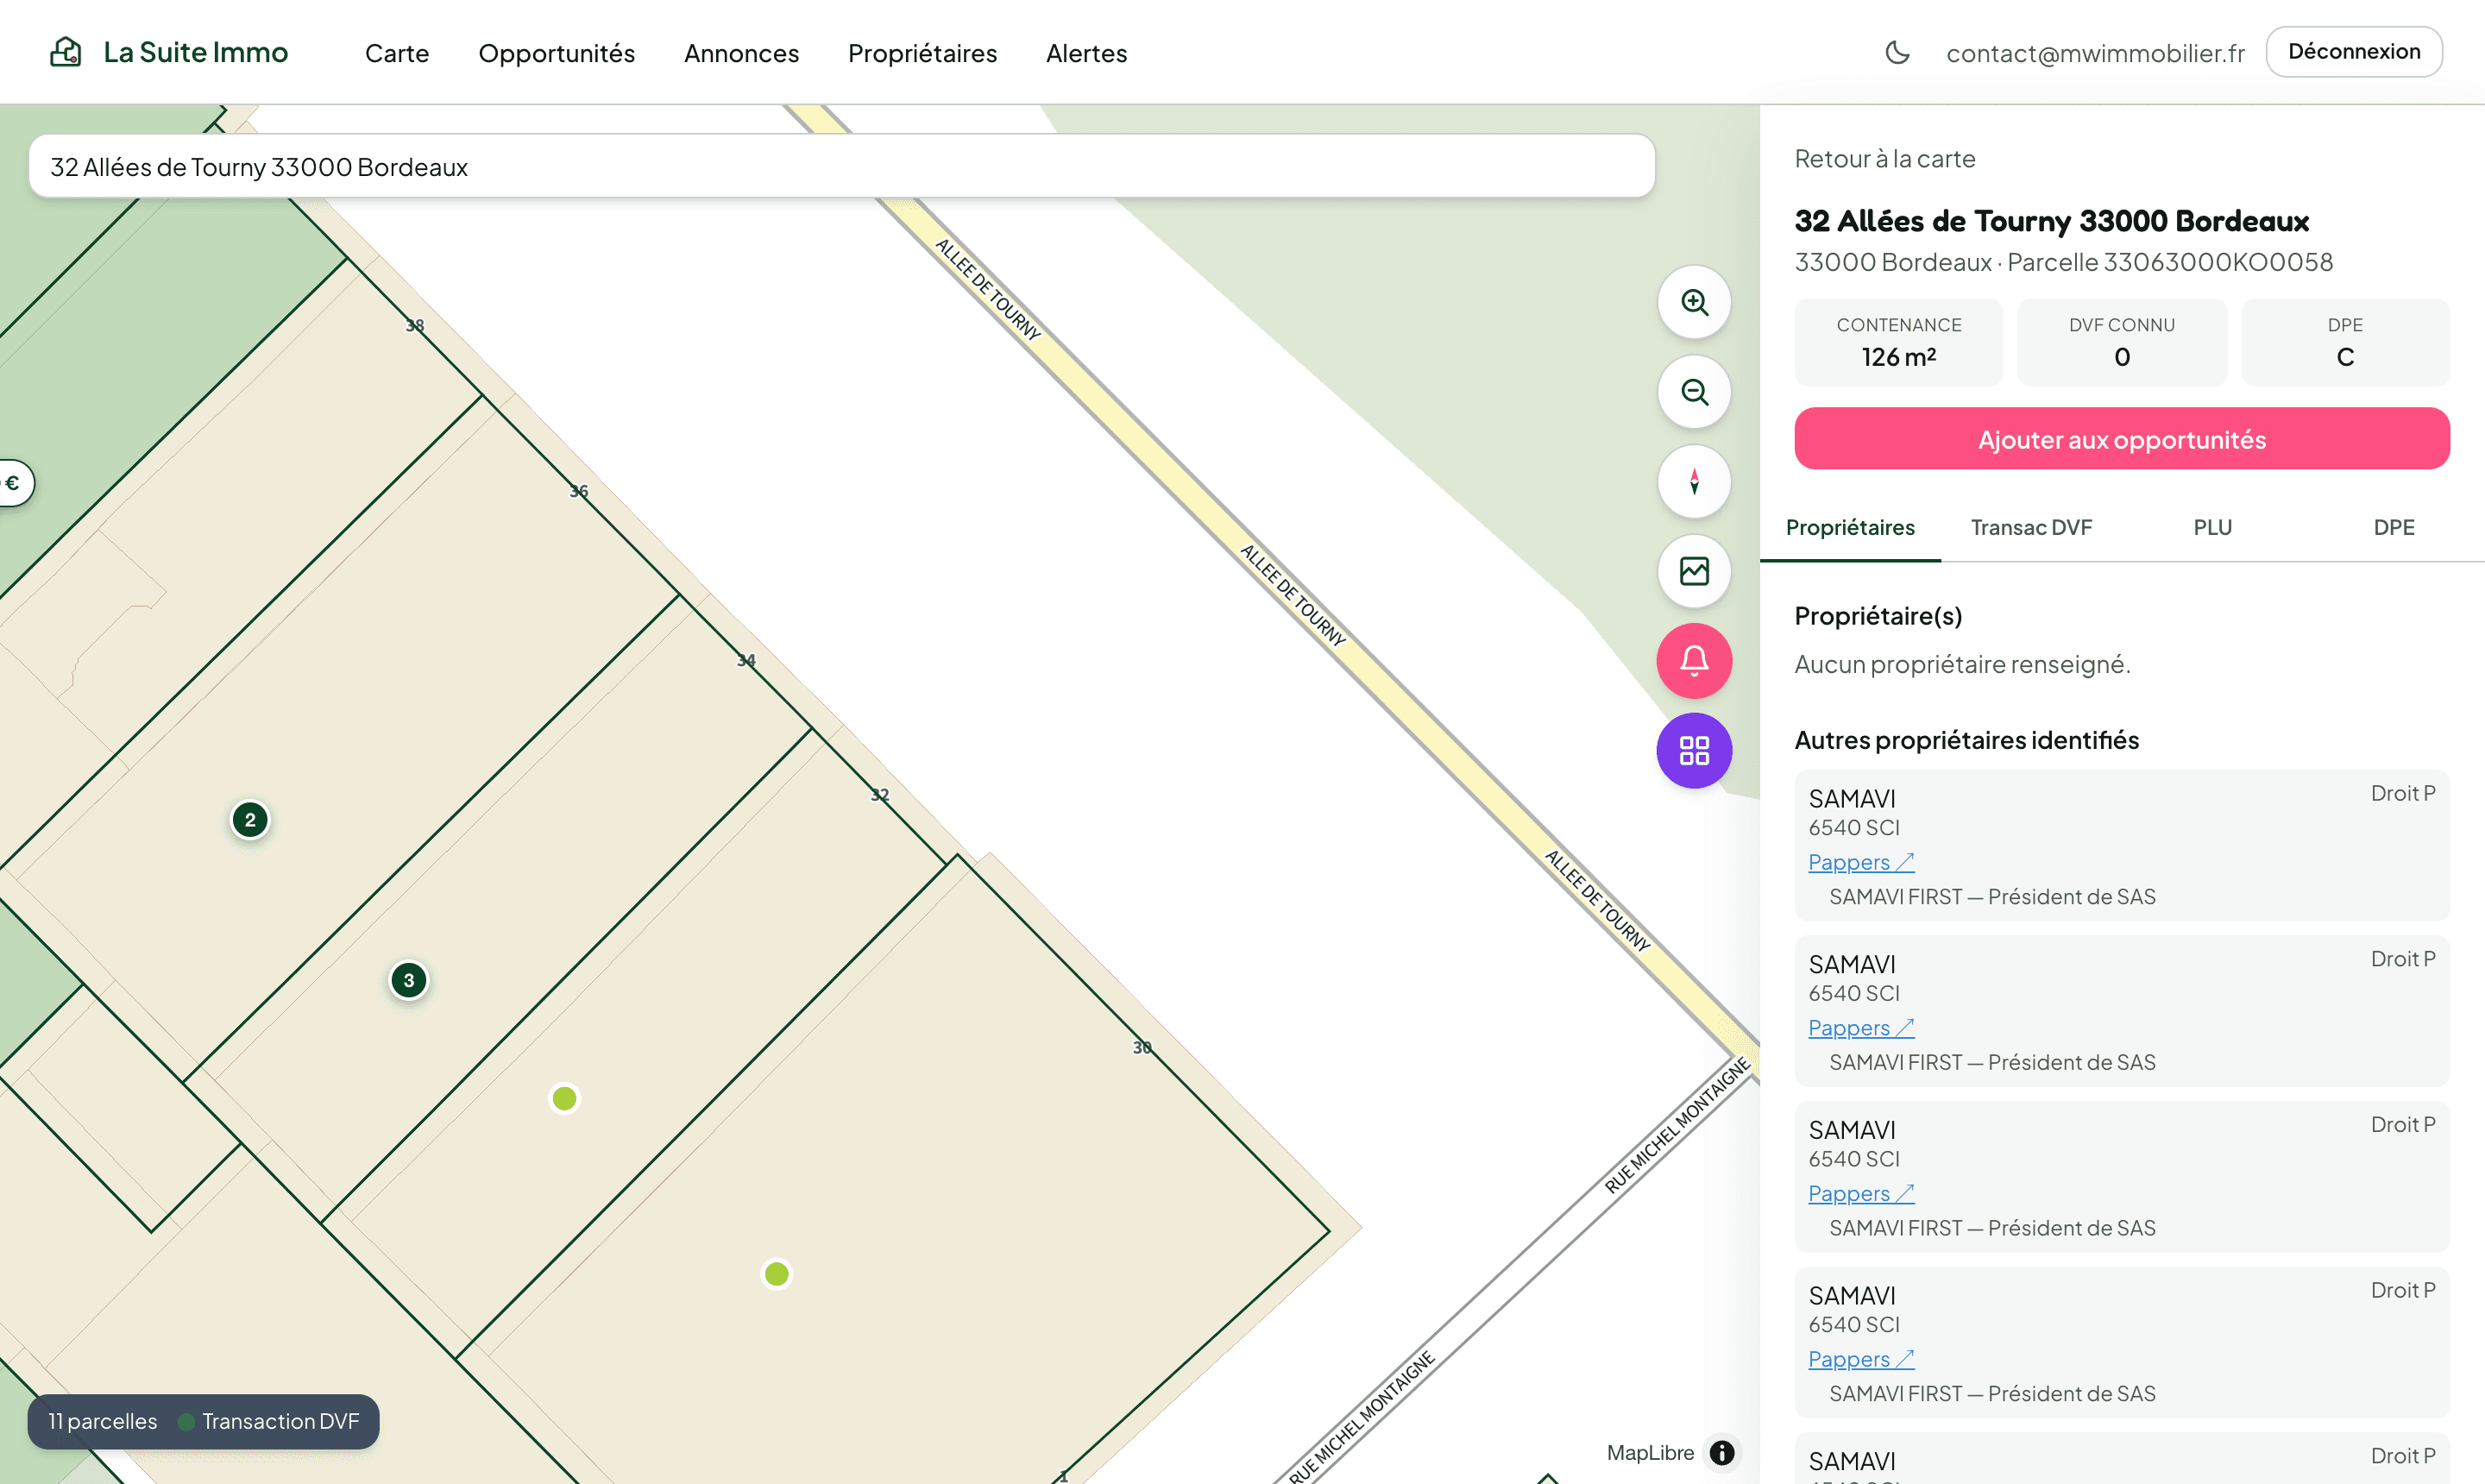The width and height of the screenshot is (2485, 1484).
Task: Select the parcel cluster marker labeled 3
Action: pos(408,981)
